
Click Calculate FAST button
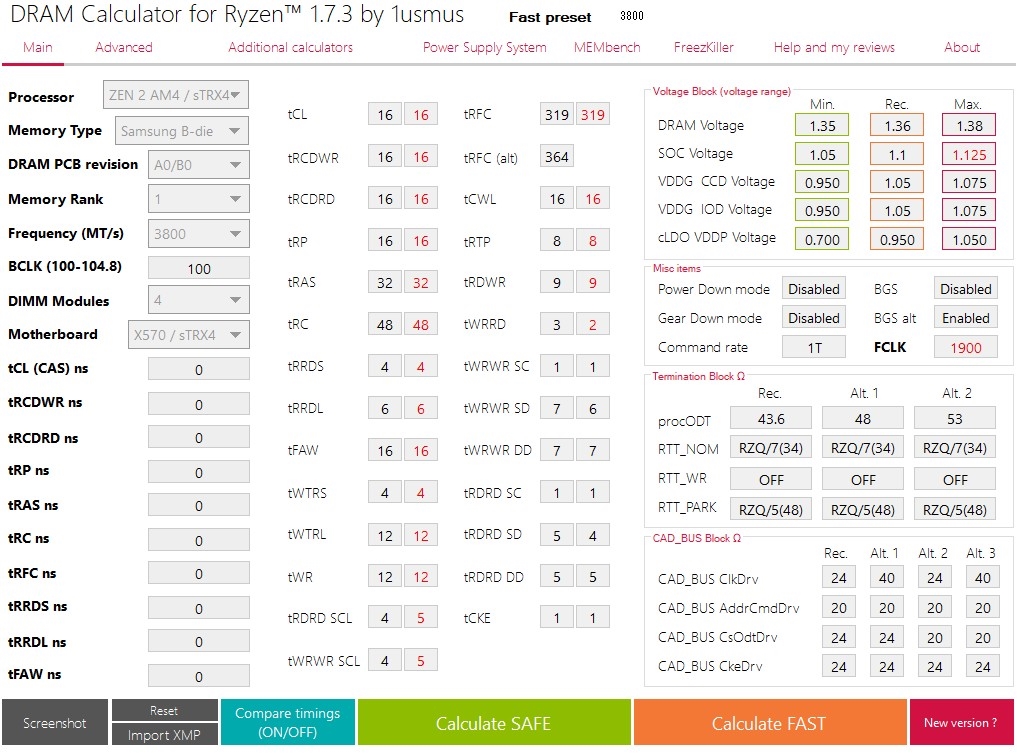point(769,723)
